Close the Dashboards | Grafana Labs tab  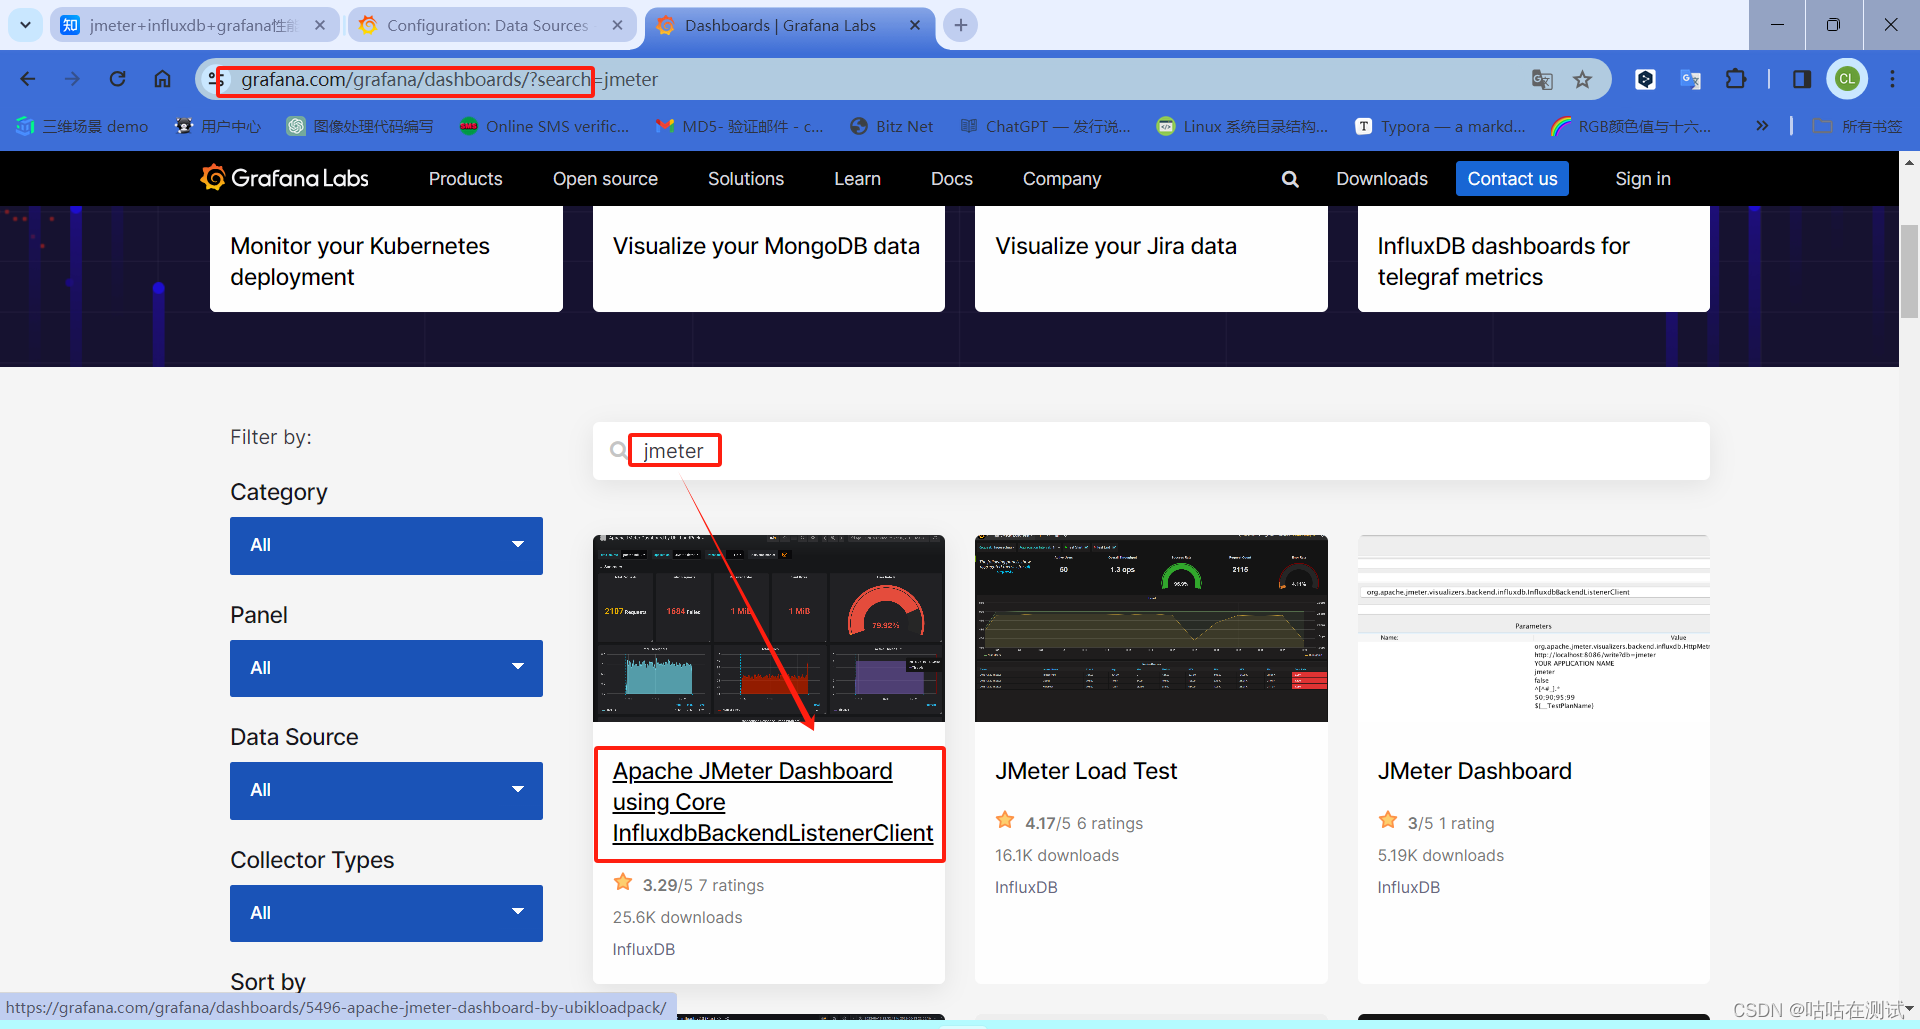coord(915,25)
